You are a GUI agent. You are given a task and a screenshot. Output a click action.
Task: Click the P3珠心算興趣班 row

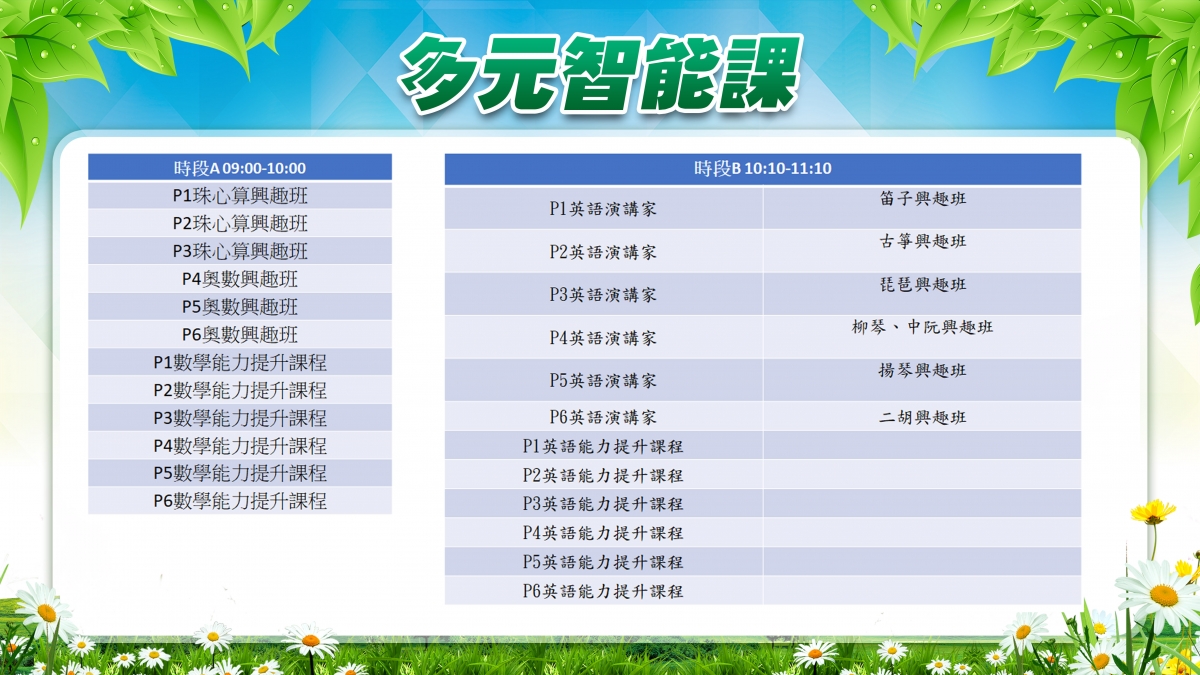240,251
